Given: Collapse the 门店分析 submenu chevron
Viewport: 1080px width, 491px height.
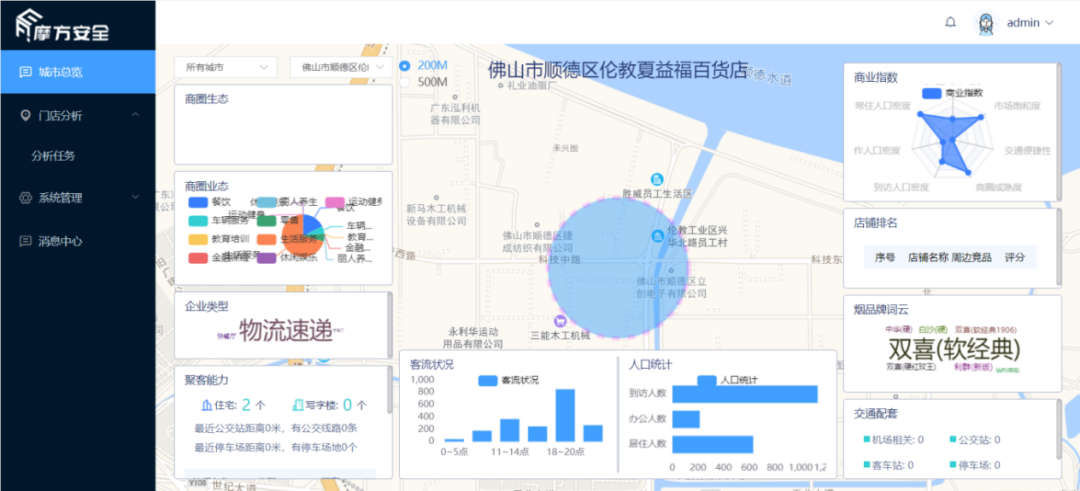Looking at the screenshot, I should (135, 115).
